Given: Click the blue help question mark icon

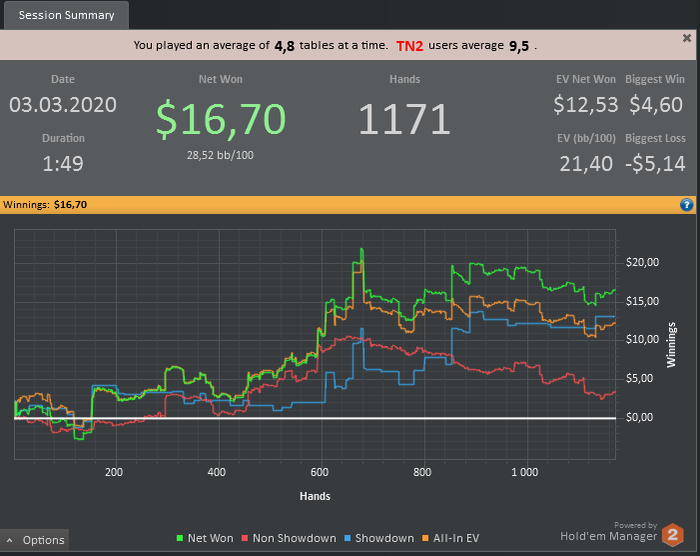Looking at the screenshot, I should coord(686,205).
